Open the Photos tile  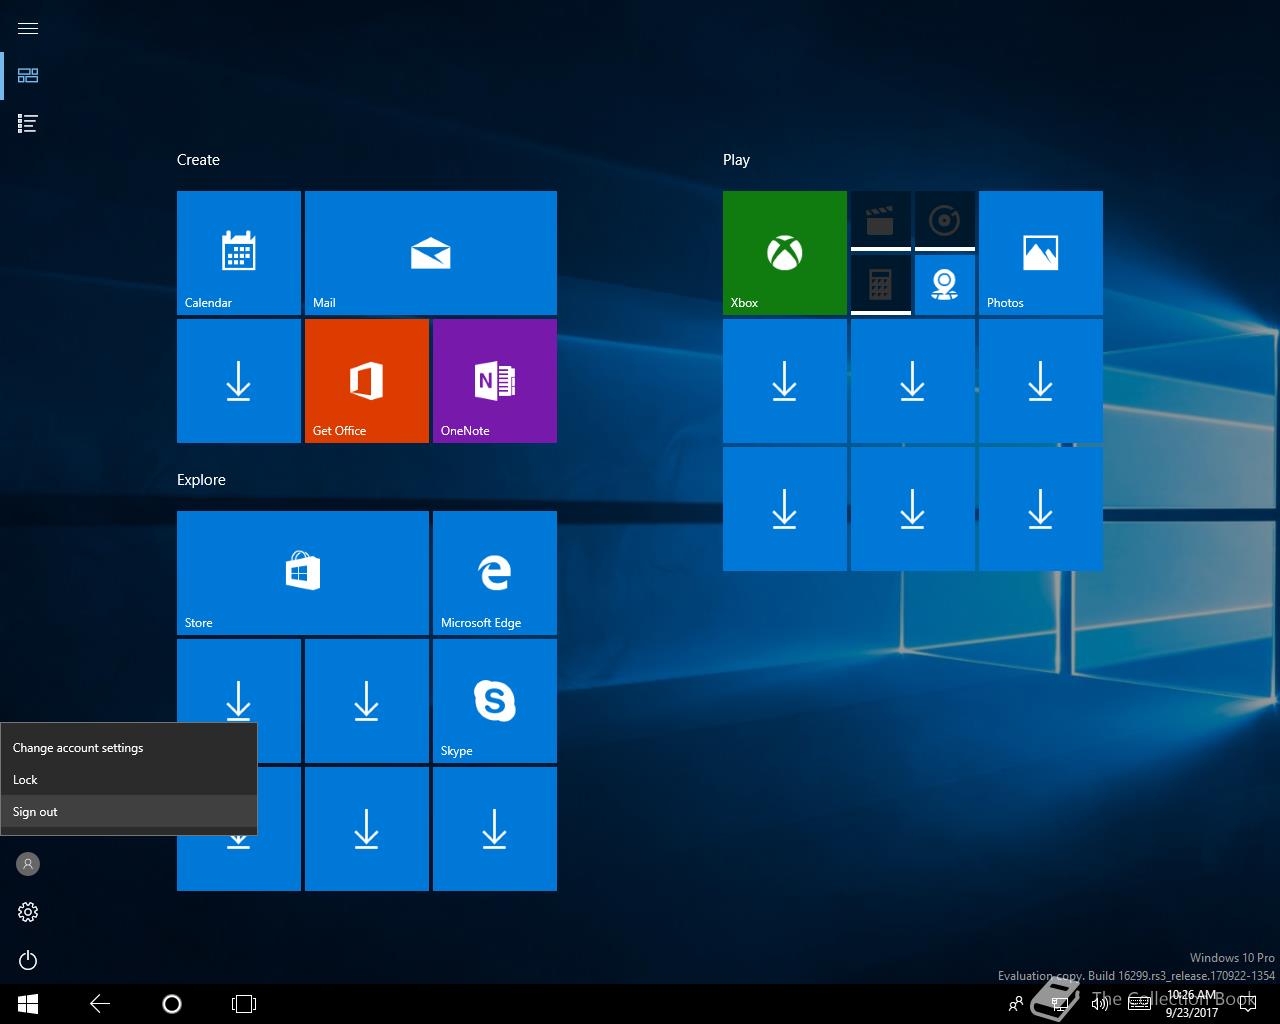(1041, 253)
